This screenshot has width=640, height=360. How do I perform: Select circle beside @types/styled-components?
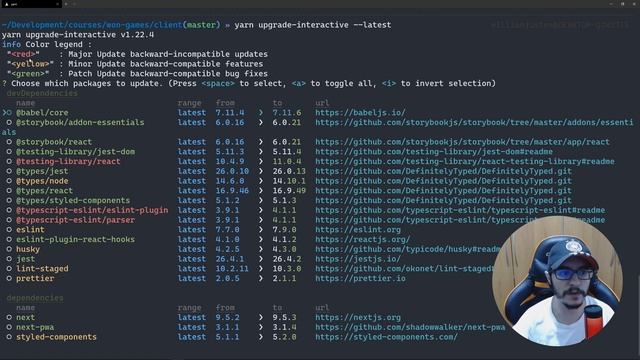[9, 201]
